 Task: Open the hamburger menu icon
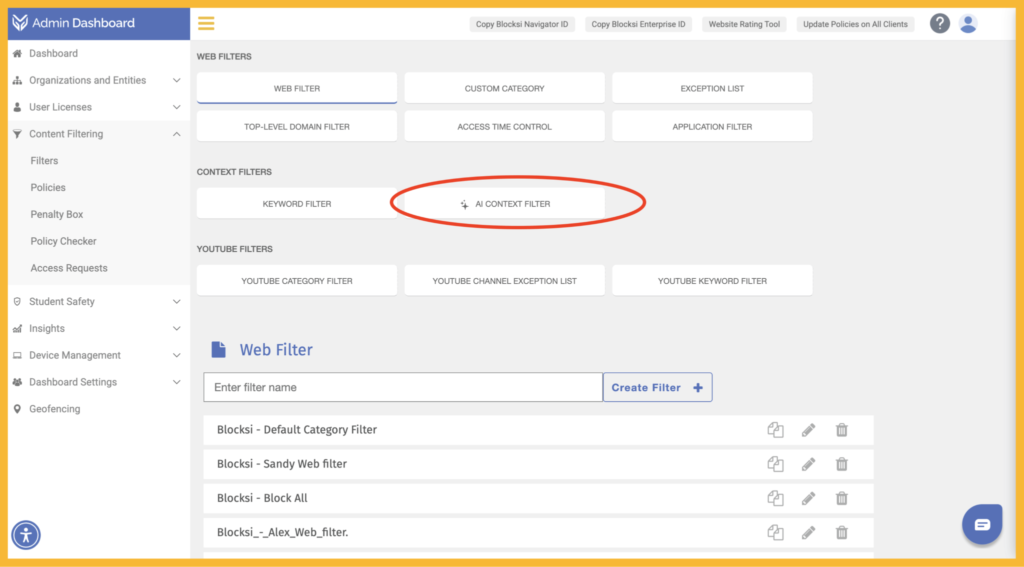(x=206, y=24)
